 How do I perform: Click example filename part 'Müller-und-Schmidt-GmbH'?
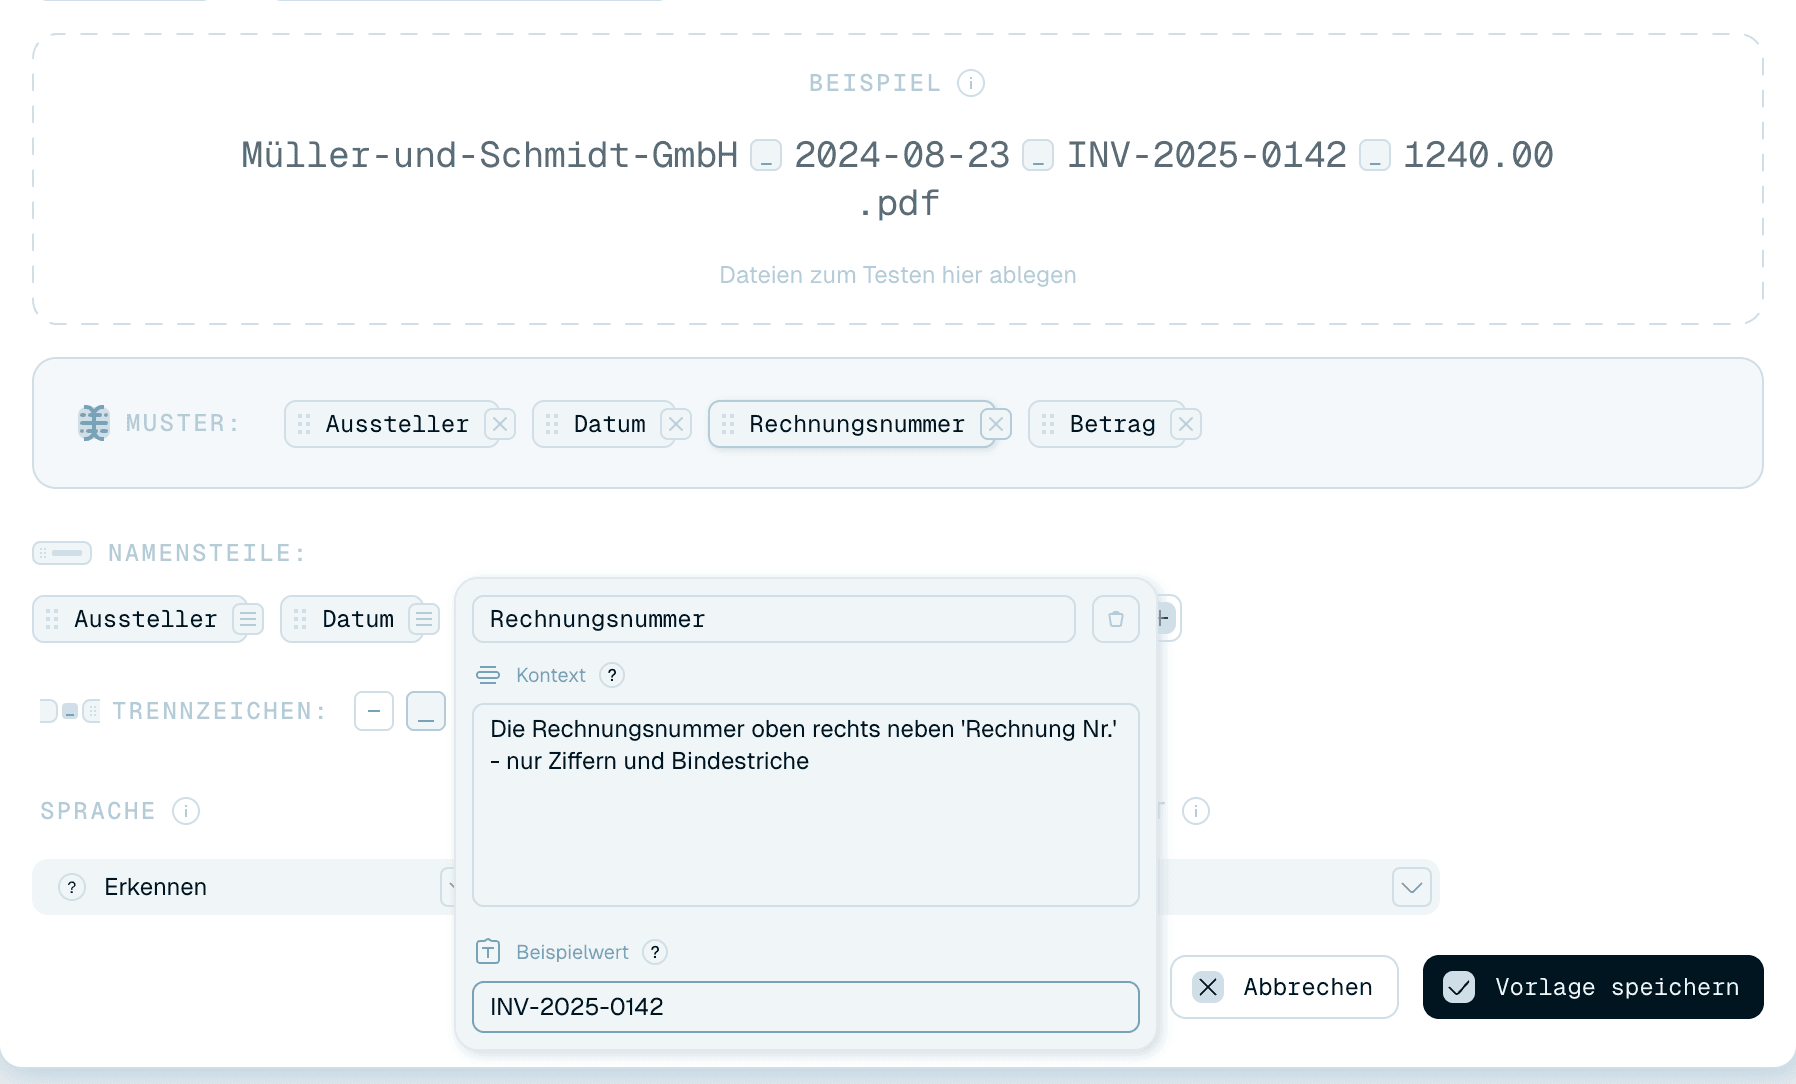(490, 155)
